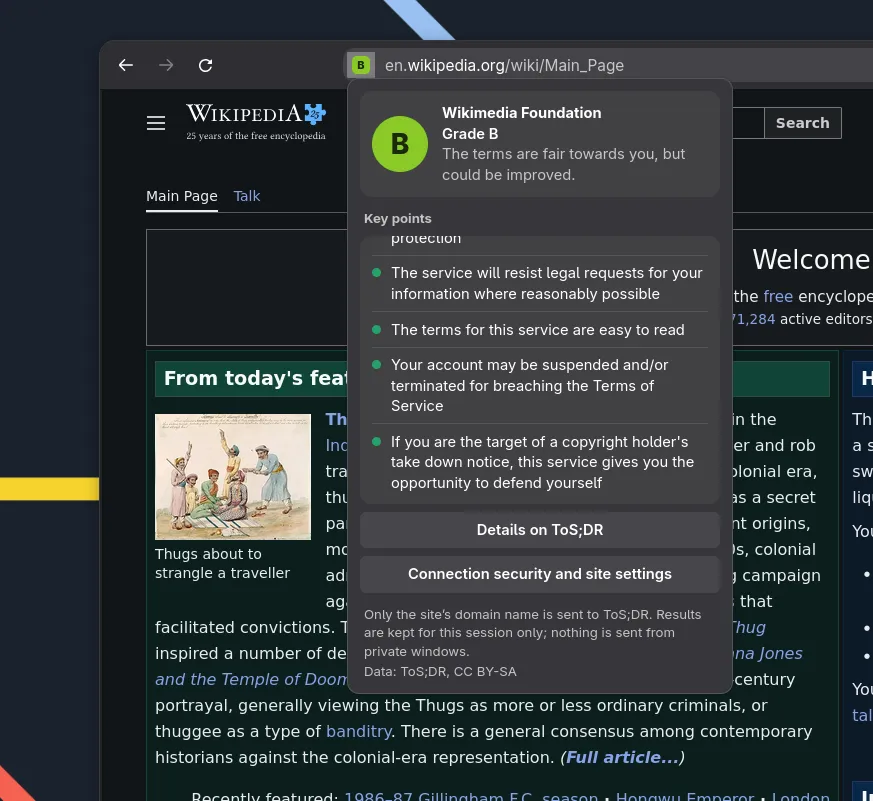Go back with the browser back arrow

126,65
